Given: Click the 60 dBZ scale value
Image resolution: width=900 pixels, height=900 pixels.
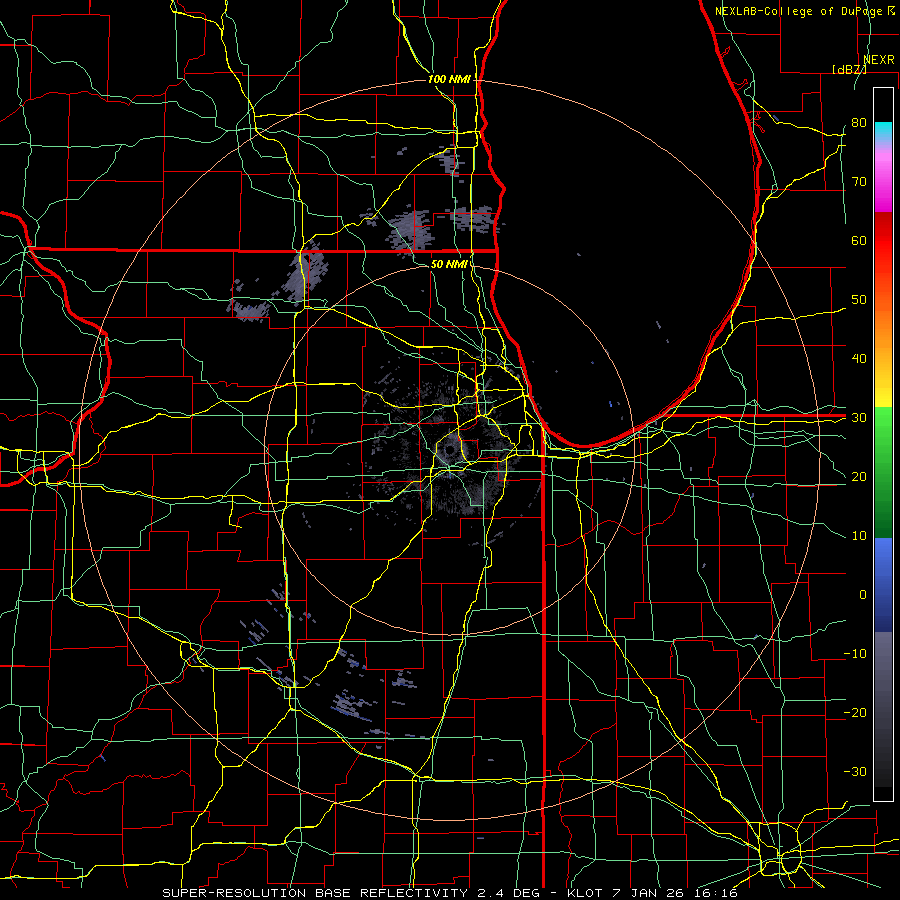Looking at the screenshot, I should (859, 240).
